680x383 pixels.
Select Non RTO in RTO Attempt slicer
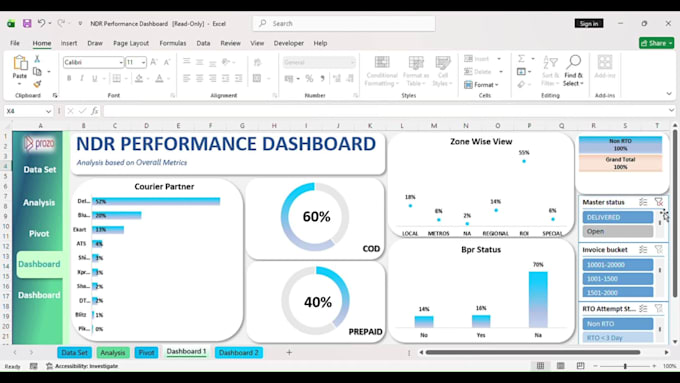point(618,324)
